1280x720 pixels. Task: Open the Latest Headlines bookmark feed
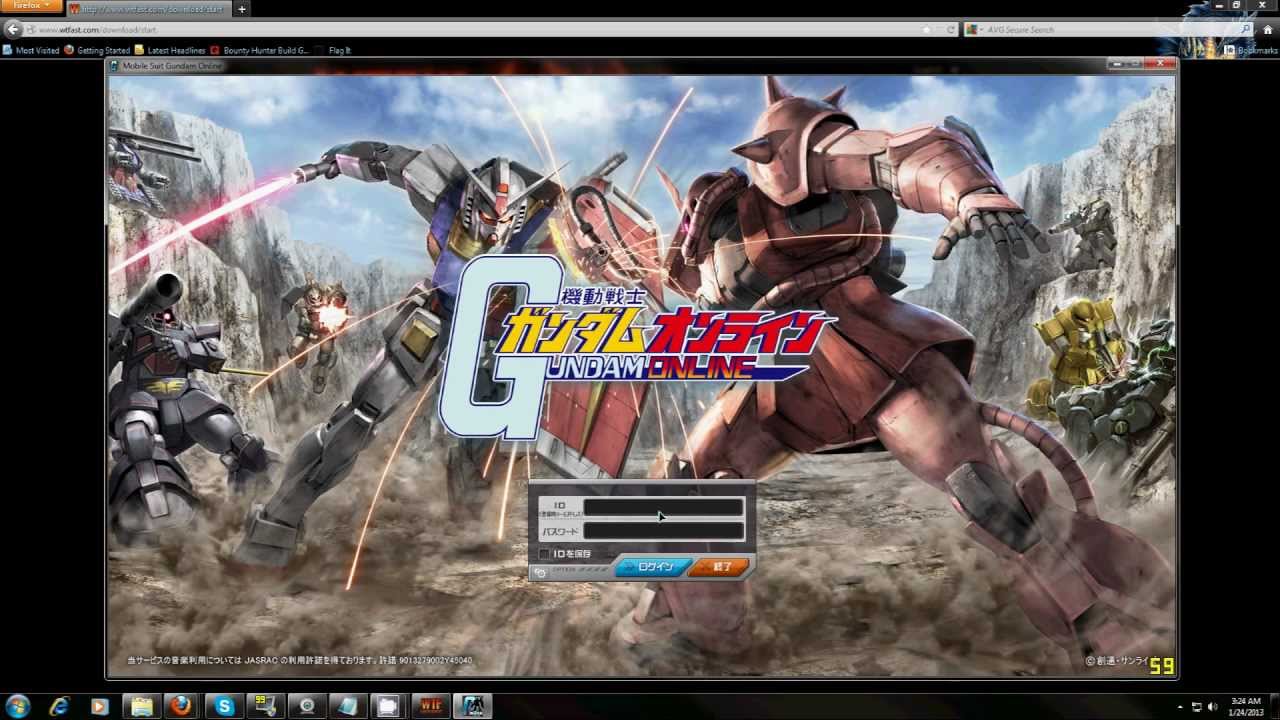click(170, 50)
